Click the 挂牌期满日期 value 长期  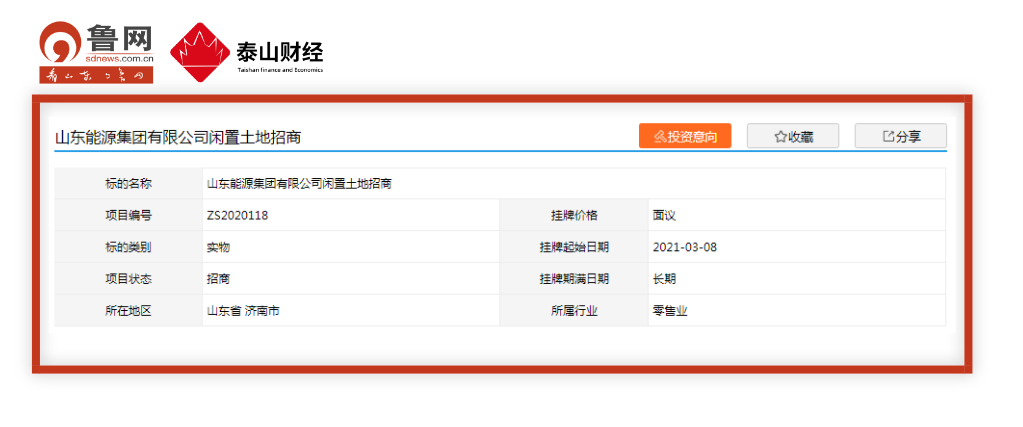click(x=665, y=279)
